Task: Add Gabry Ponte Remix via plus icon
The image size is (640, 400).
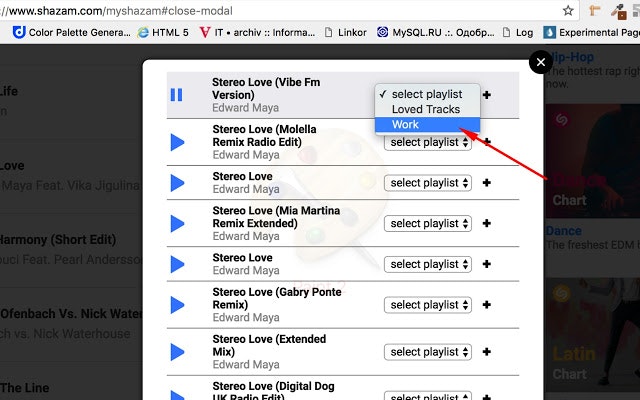Action: [487, 304]
